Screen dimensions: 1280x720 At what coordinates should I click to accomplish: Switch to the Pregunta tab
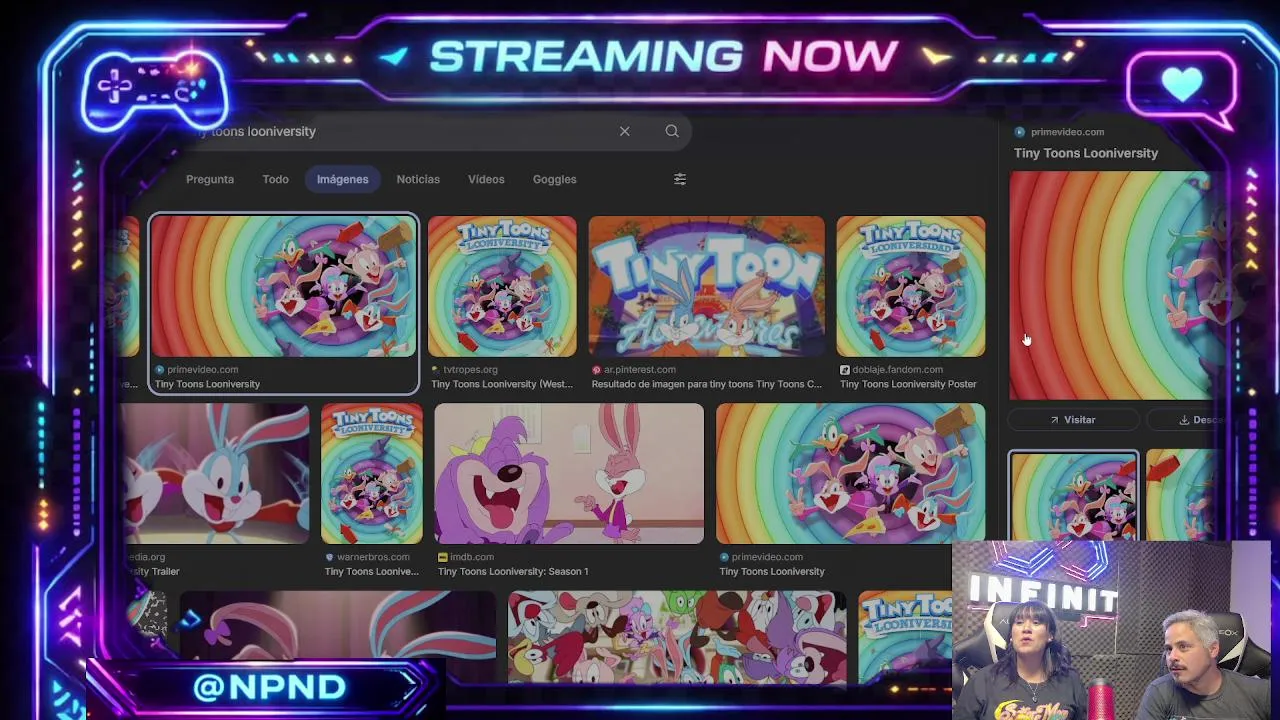[210, 179]
